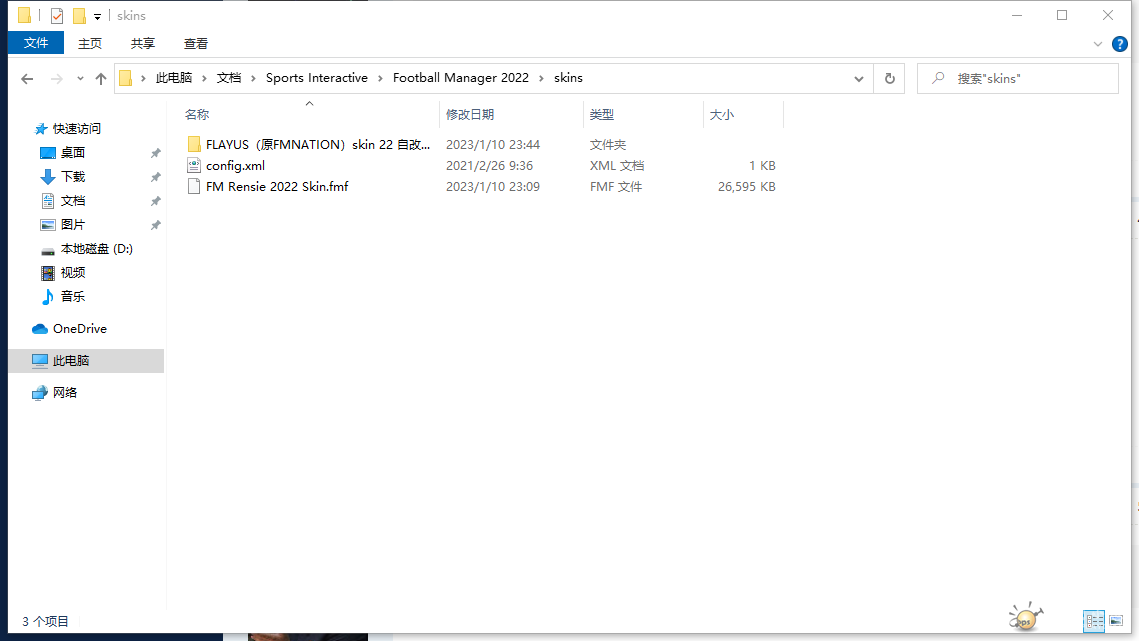
Task: Switch to large icons view layout button
Action: click(1116, 621)
